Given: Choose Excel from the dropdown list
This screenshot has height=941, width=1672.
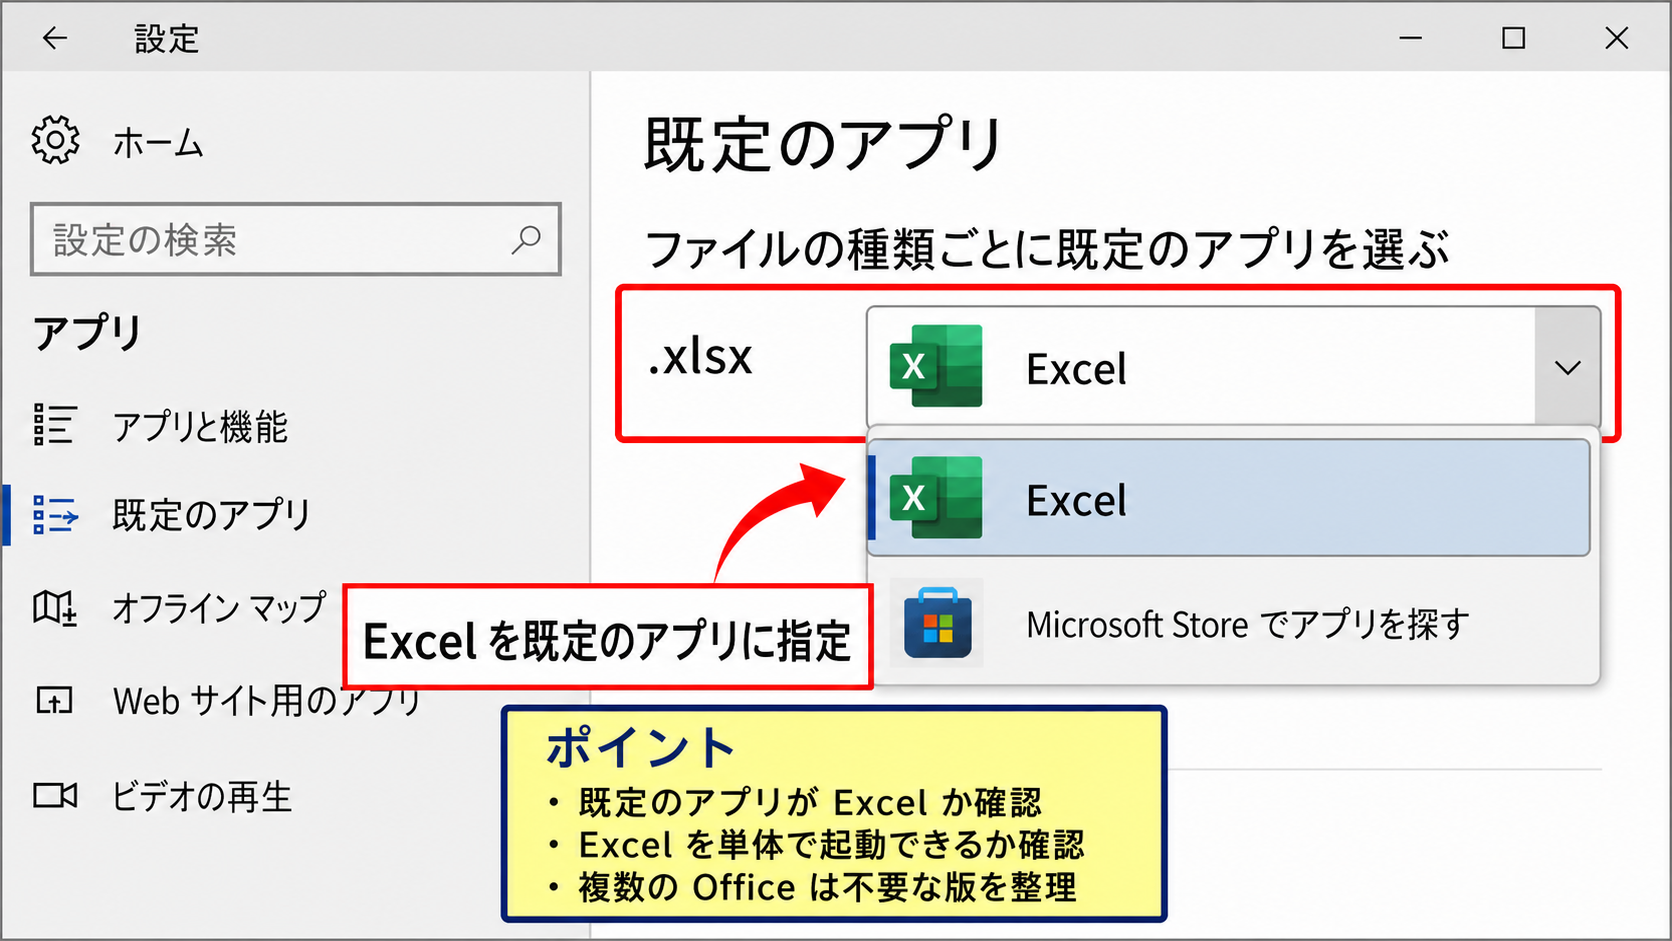Looking at the screenshot, I should pyautogui.click(x=1229, y=498).
